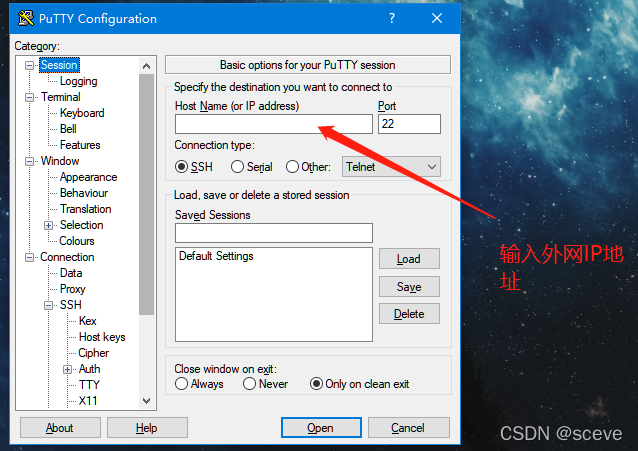
Task: Open the Behaviour category
Action: point(84,193)
